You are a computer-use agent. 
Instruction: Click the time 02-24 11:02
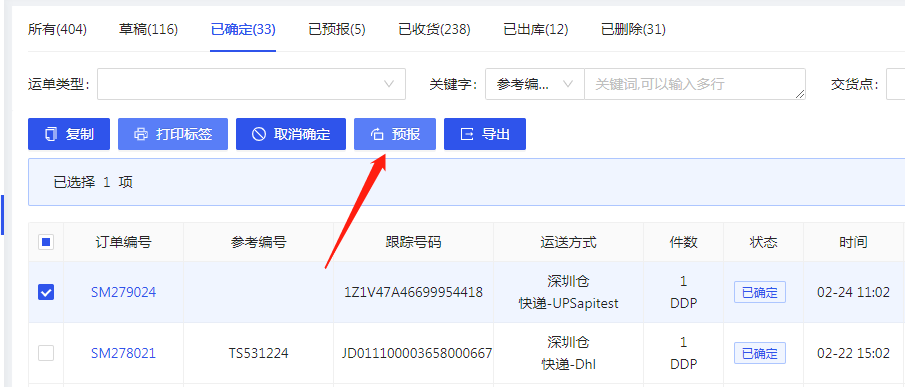[x=854, y=292]
